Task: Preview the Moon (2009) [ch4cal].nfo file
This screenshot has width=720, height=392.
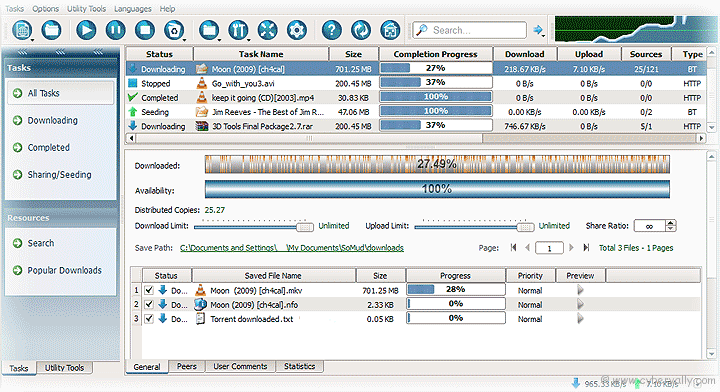Action: [x=580, y=304]
